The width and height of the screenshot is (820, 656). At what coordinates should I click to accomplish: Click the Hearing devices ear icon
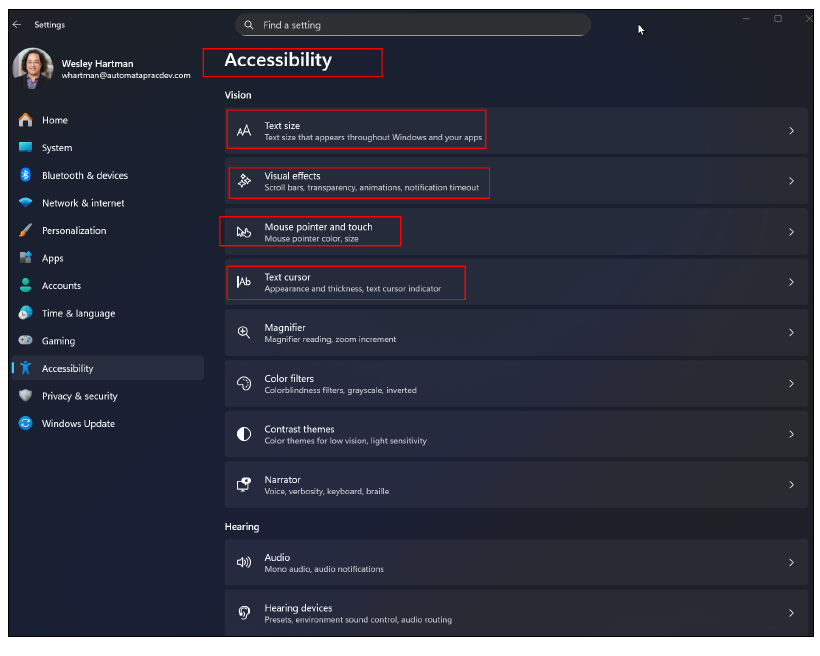[x=244, y=613]
